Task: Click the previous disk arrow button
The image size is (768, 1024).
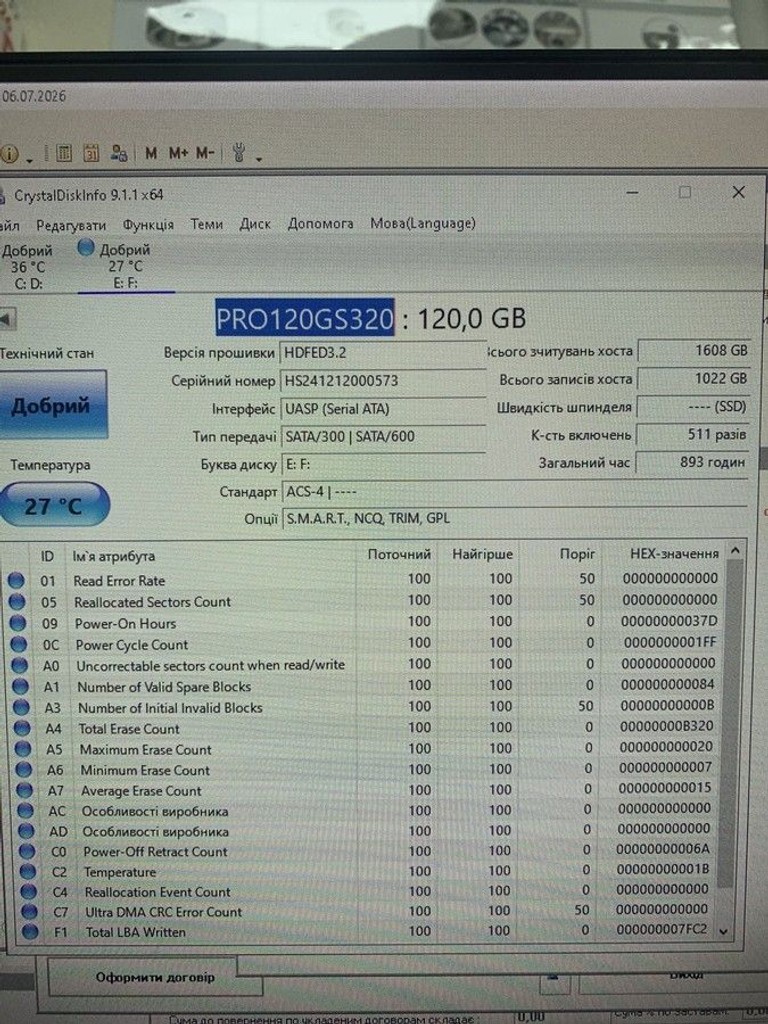Action: tap(7, 319)
